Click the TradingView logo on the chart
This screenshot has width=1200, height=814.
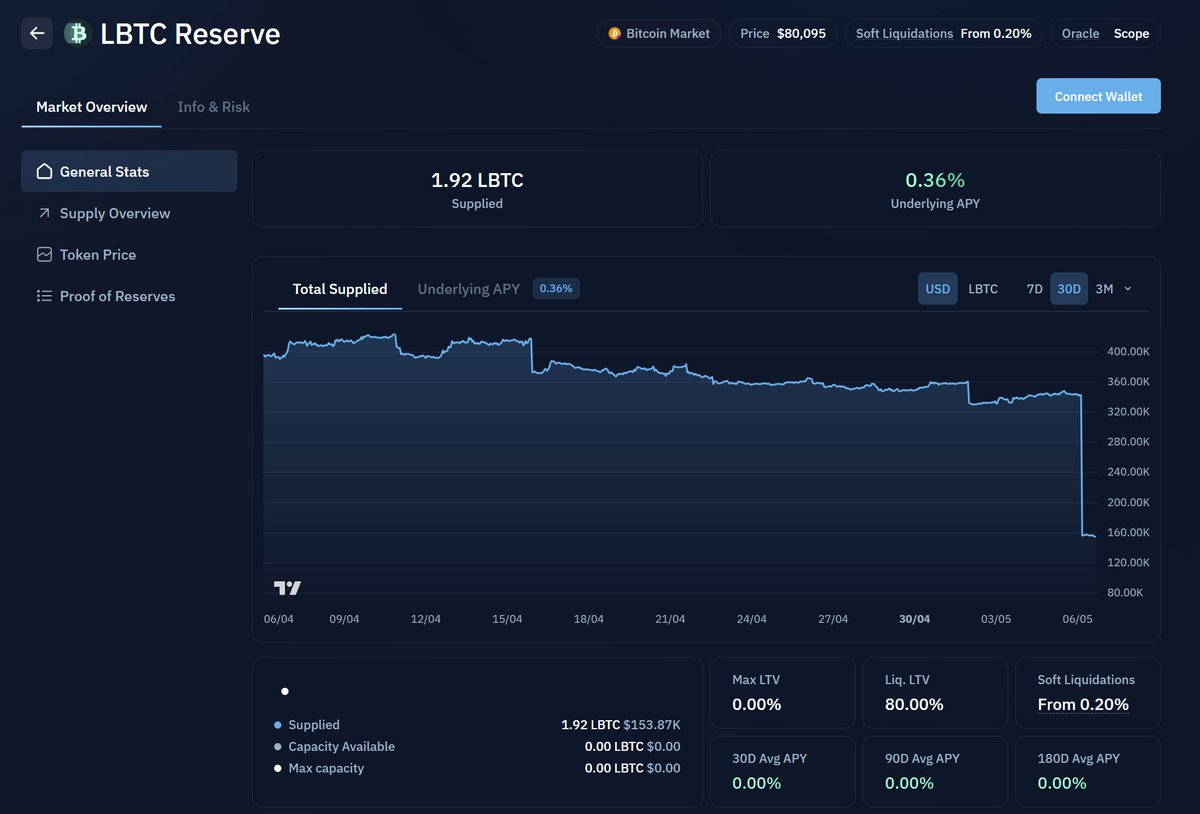click(x=287, y=588)
